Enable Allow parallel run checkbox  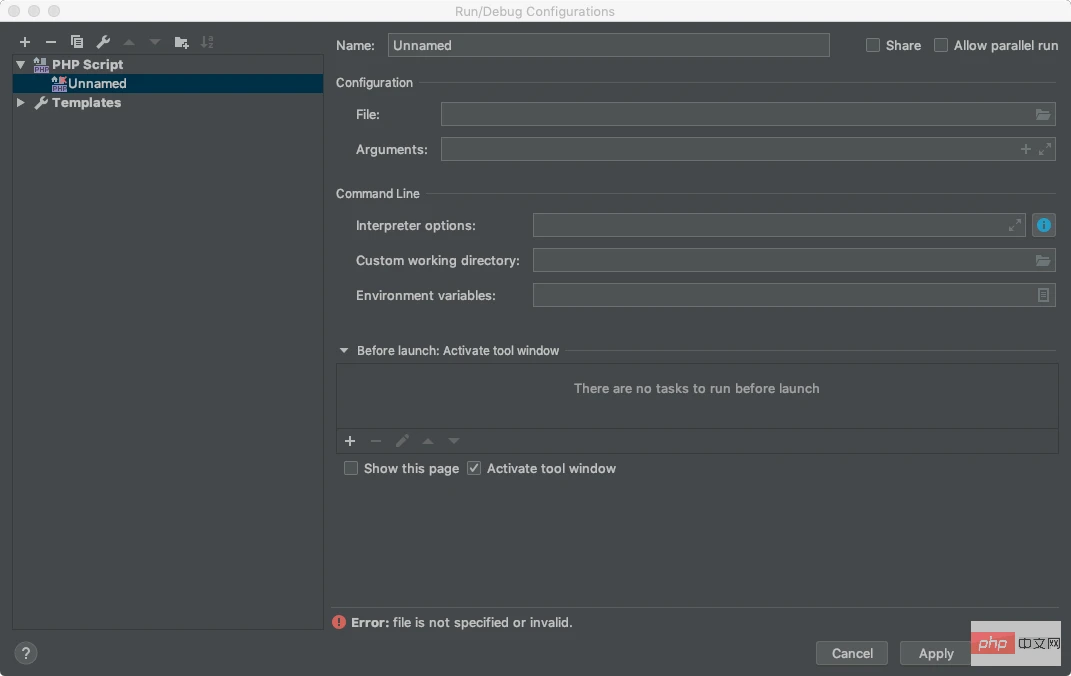pyautogui.click(x=941, y=45)
